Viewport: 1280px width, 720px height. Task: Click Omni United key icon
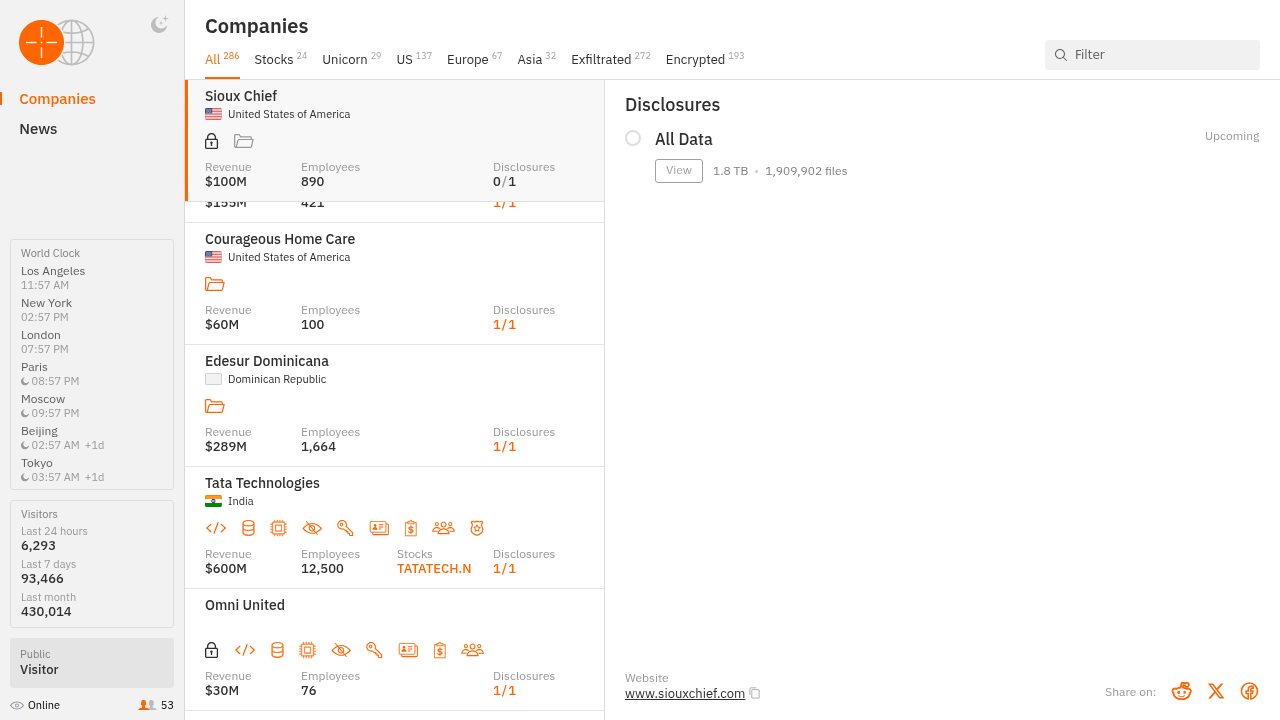(374, 650)
